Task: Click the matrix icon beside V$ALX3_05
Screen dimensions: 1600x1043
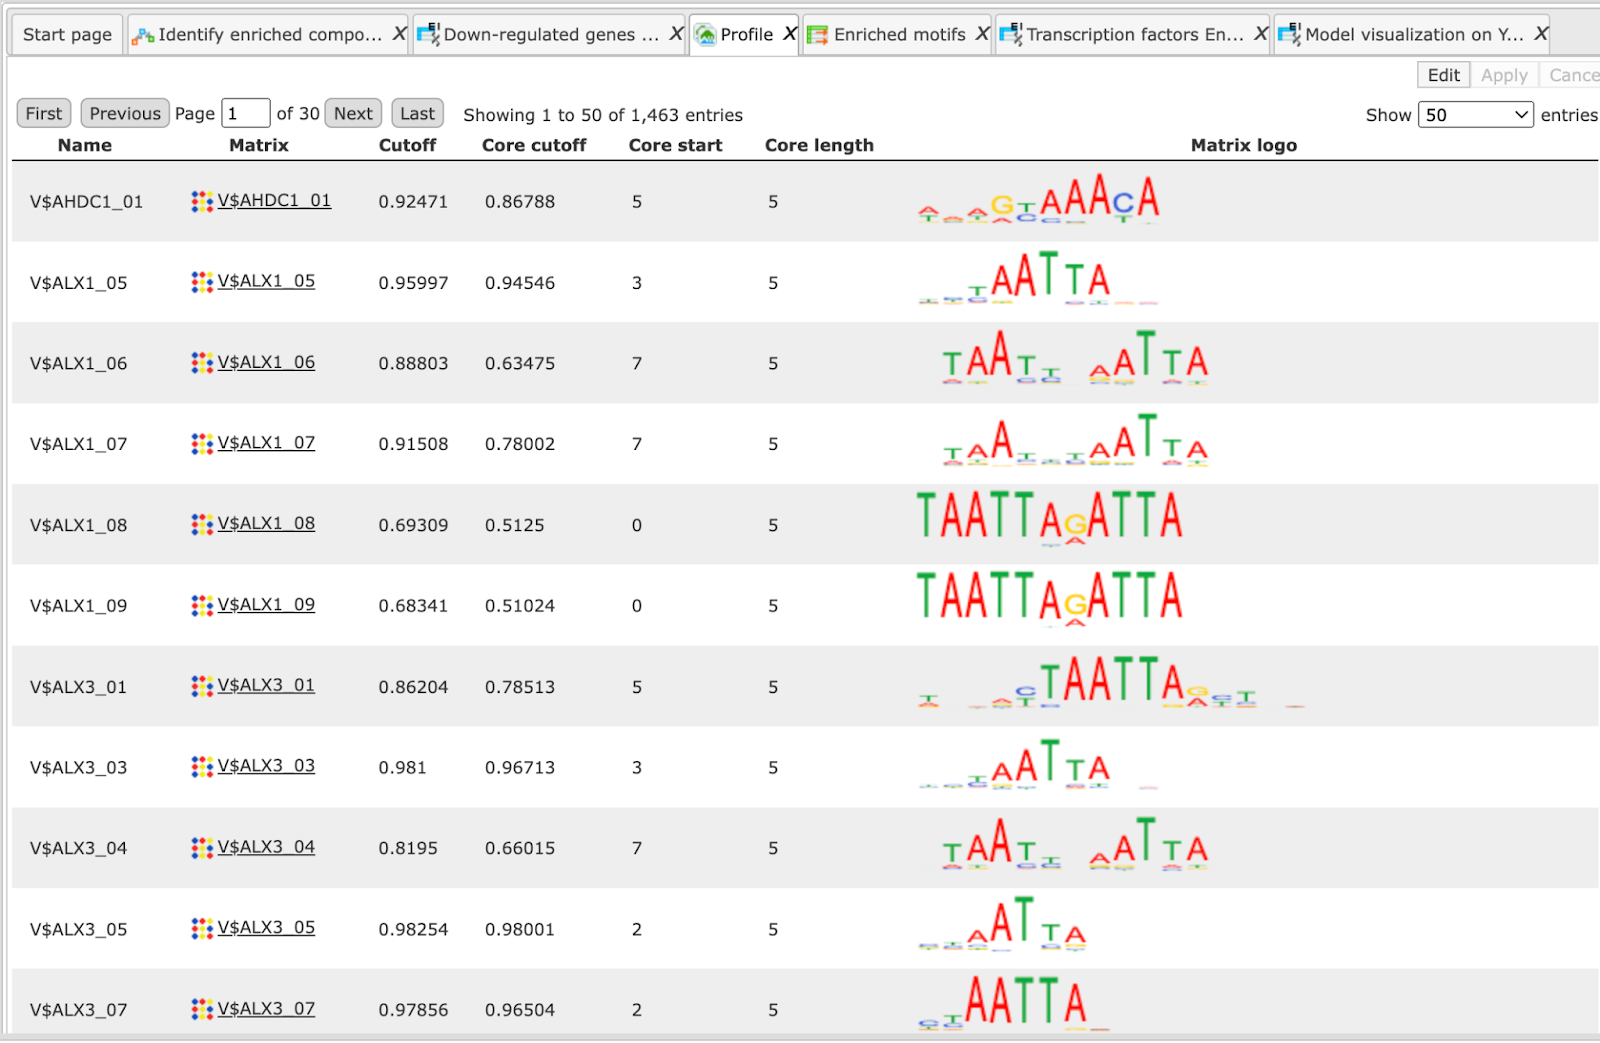Action: pos(202,928)
